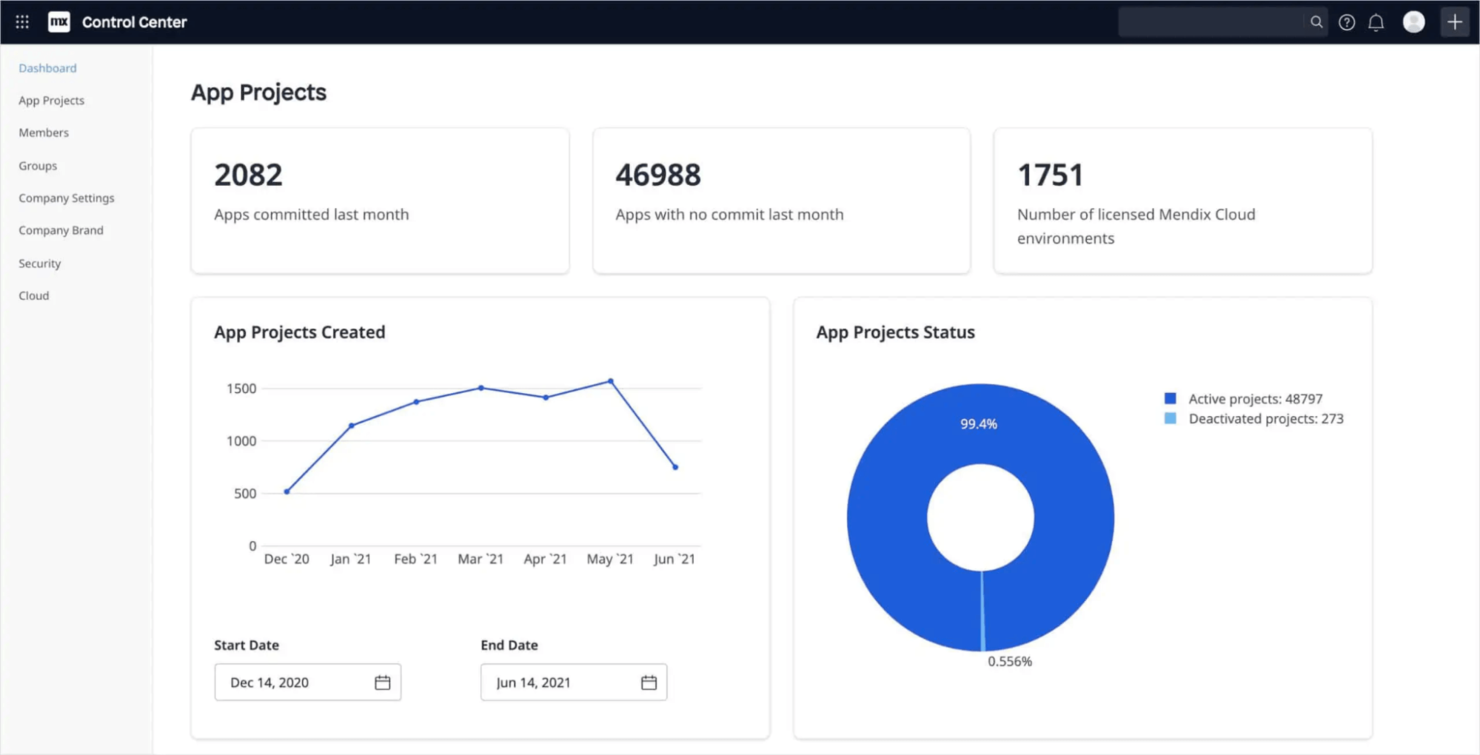This screenshot has width=1480, height=755.
Task: Select the May '21 data point on the chart
Action: (609, 381)
